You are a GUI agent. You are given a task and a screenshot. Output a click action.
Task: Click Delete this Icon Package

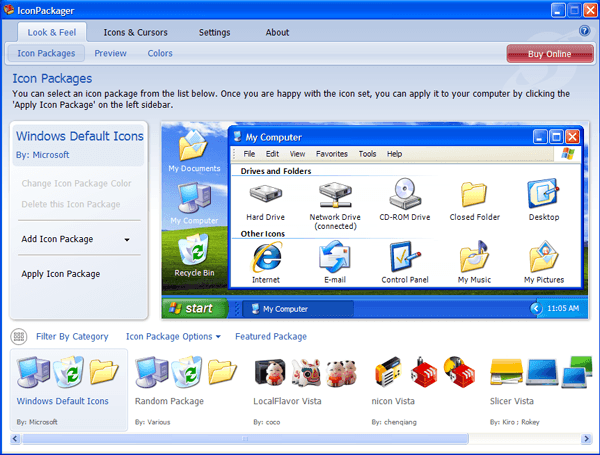pos(71,204)
